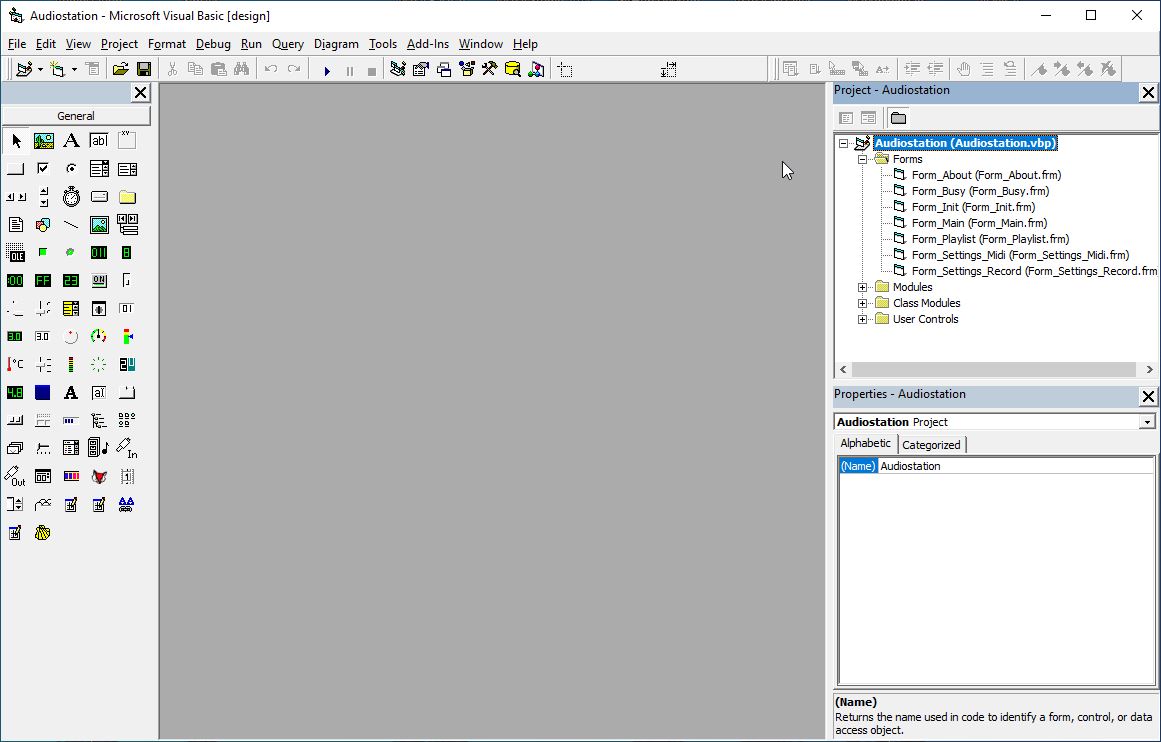
Task: Select the VScrollBar control tool
Action: click(44, 197)
